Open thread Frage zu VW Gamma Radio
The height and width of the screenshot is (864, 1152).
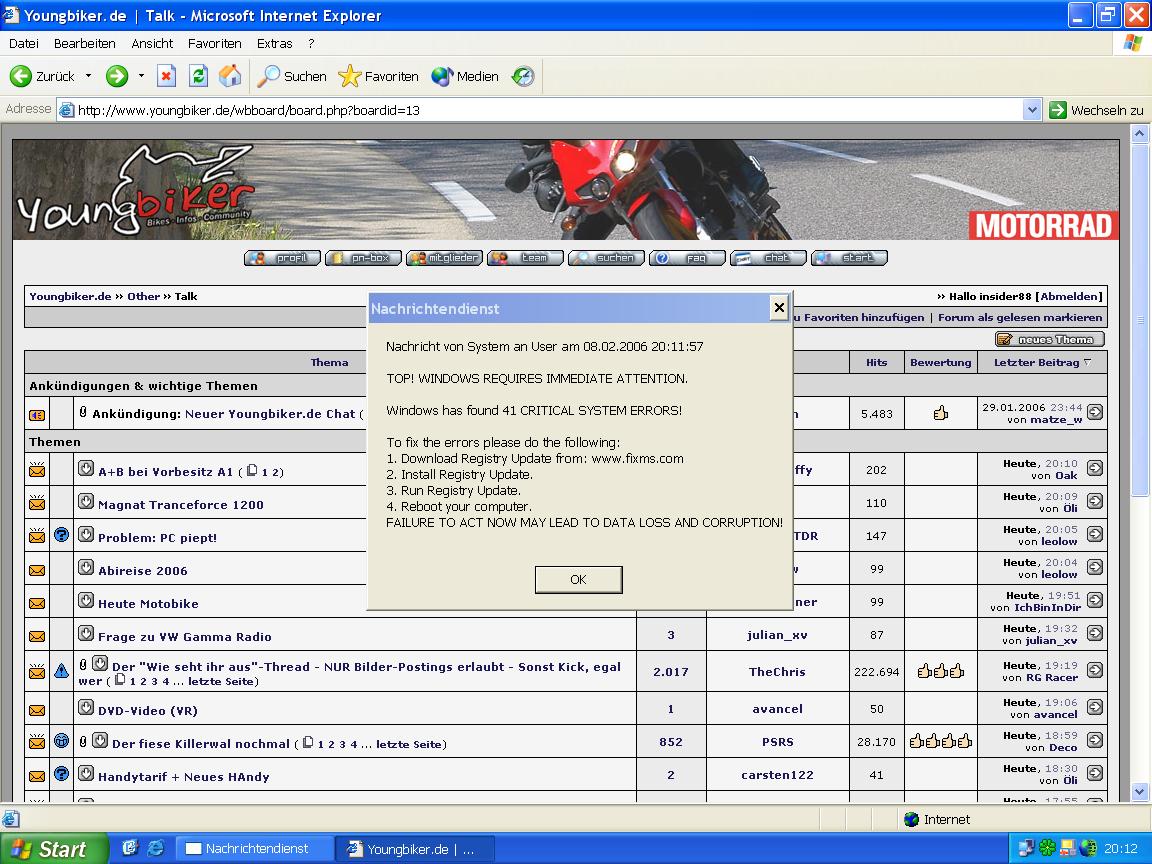tap(184, 637)
